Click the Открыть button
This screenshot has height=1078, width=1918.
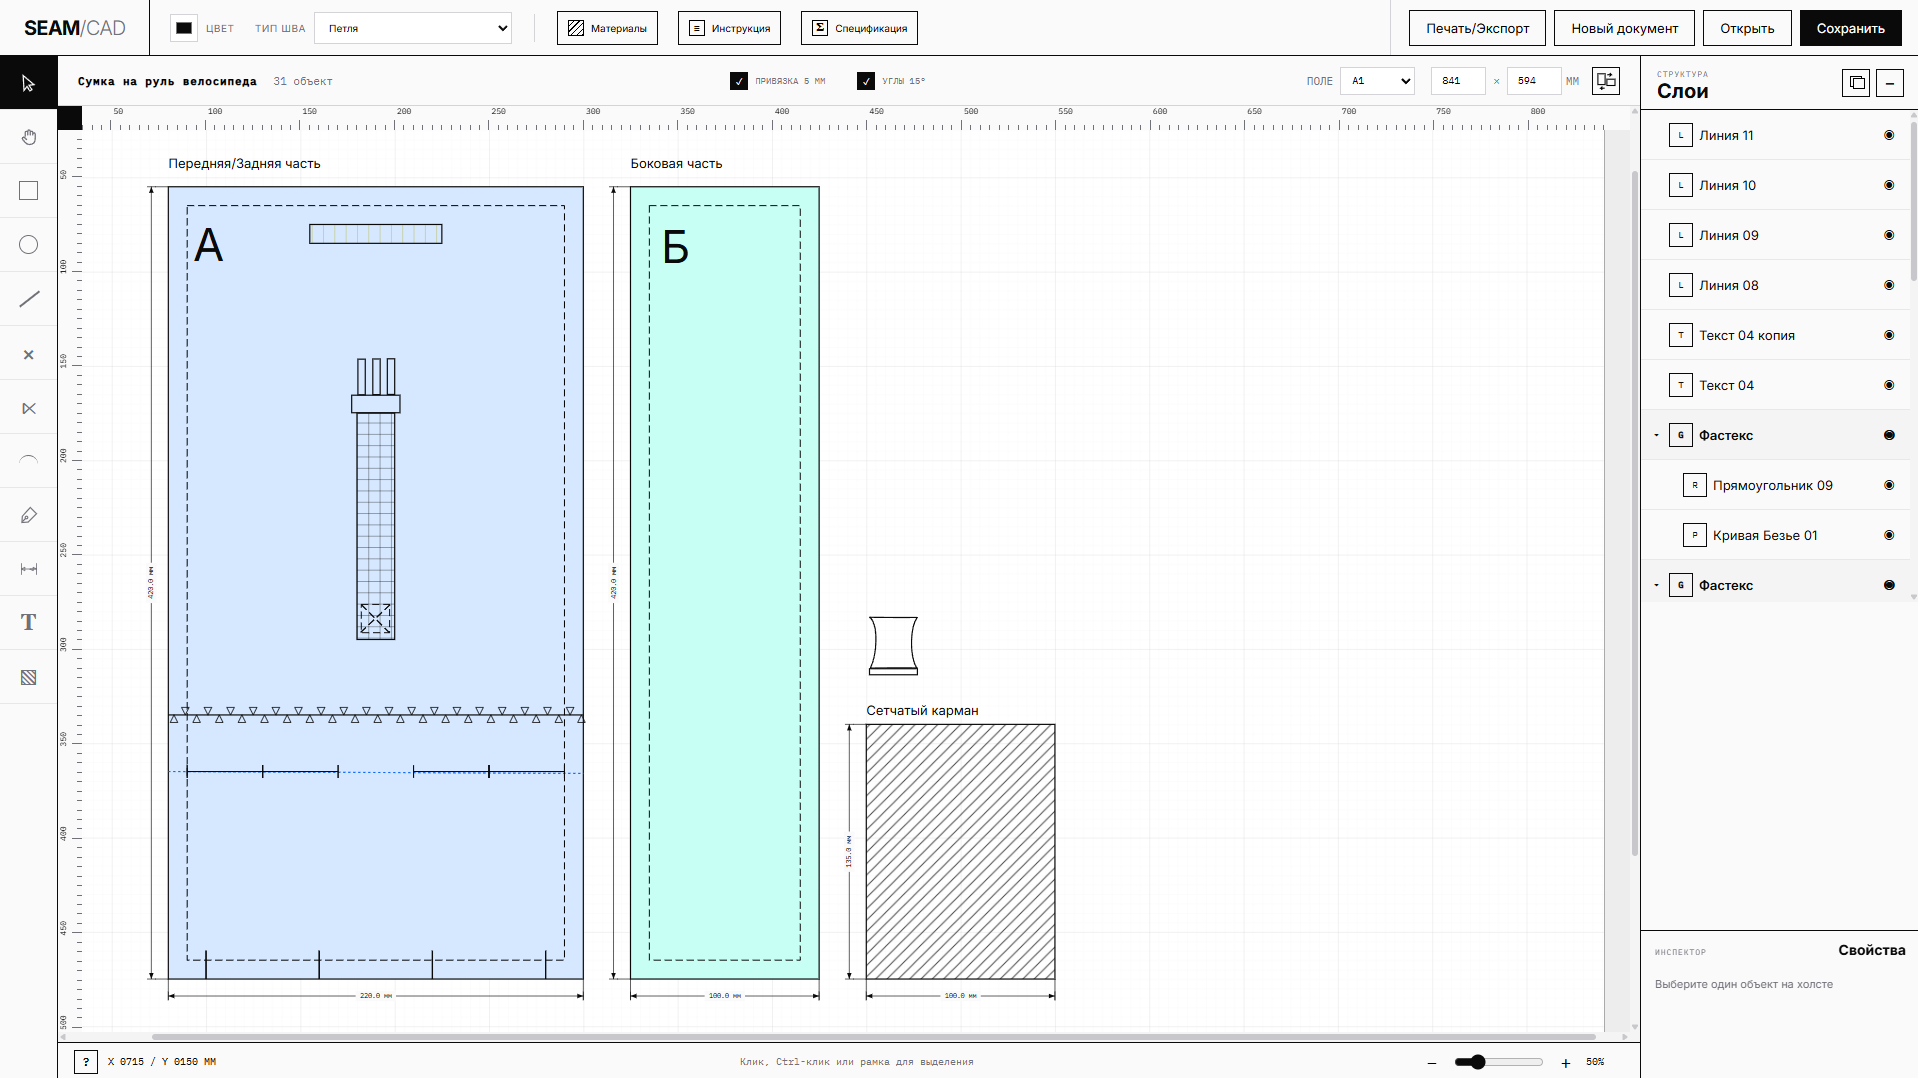click(1747, 28)
